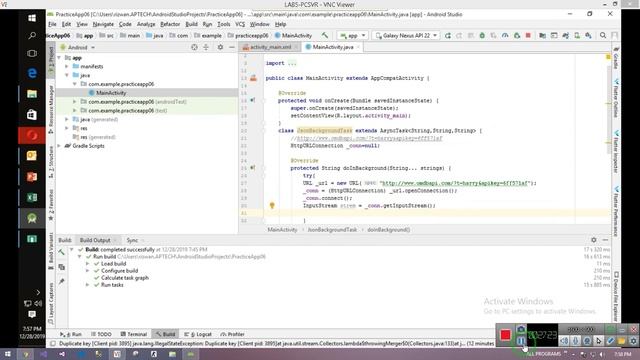Click the Gradle side panel tab on right edge
The height and width of the screenshot is (360, 640).
click(616, 58)
